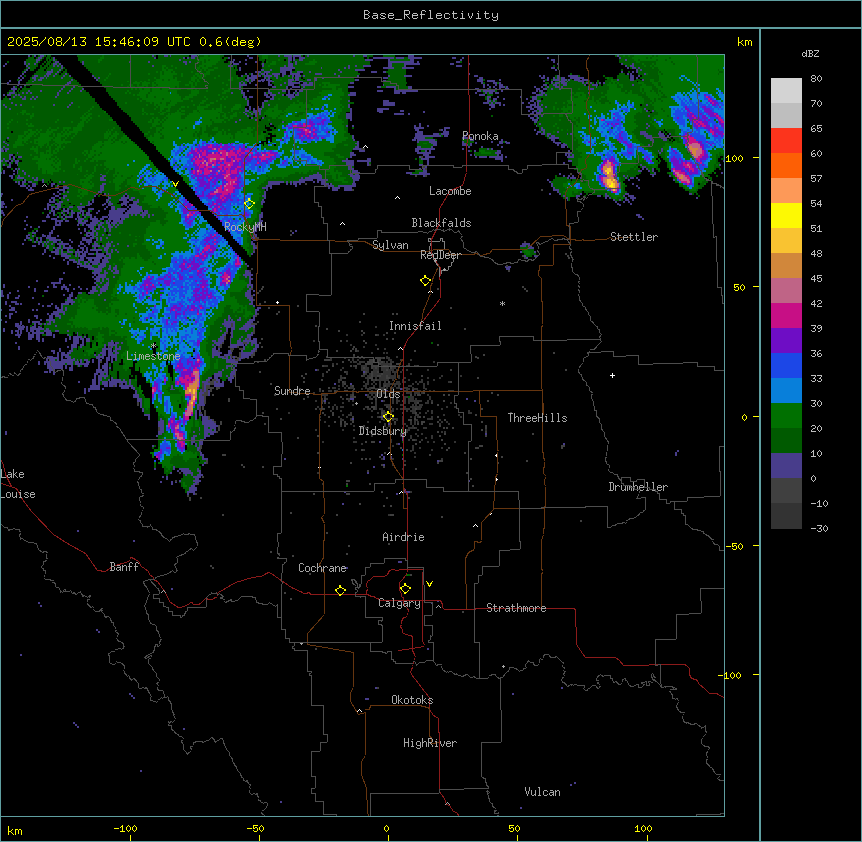Click the Base_Reflectivity title text

pos(431,15)
